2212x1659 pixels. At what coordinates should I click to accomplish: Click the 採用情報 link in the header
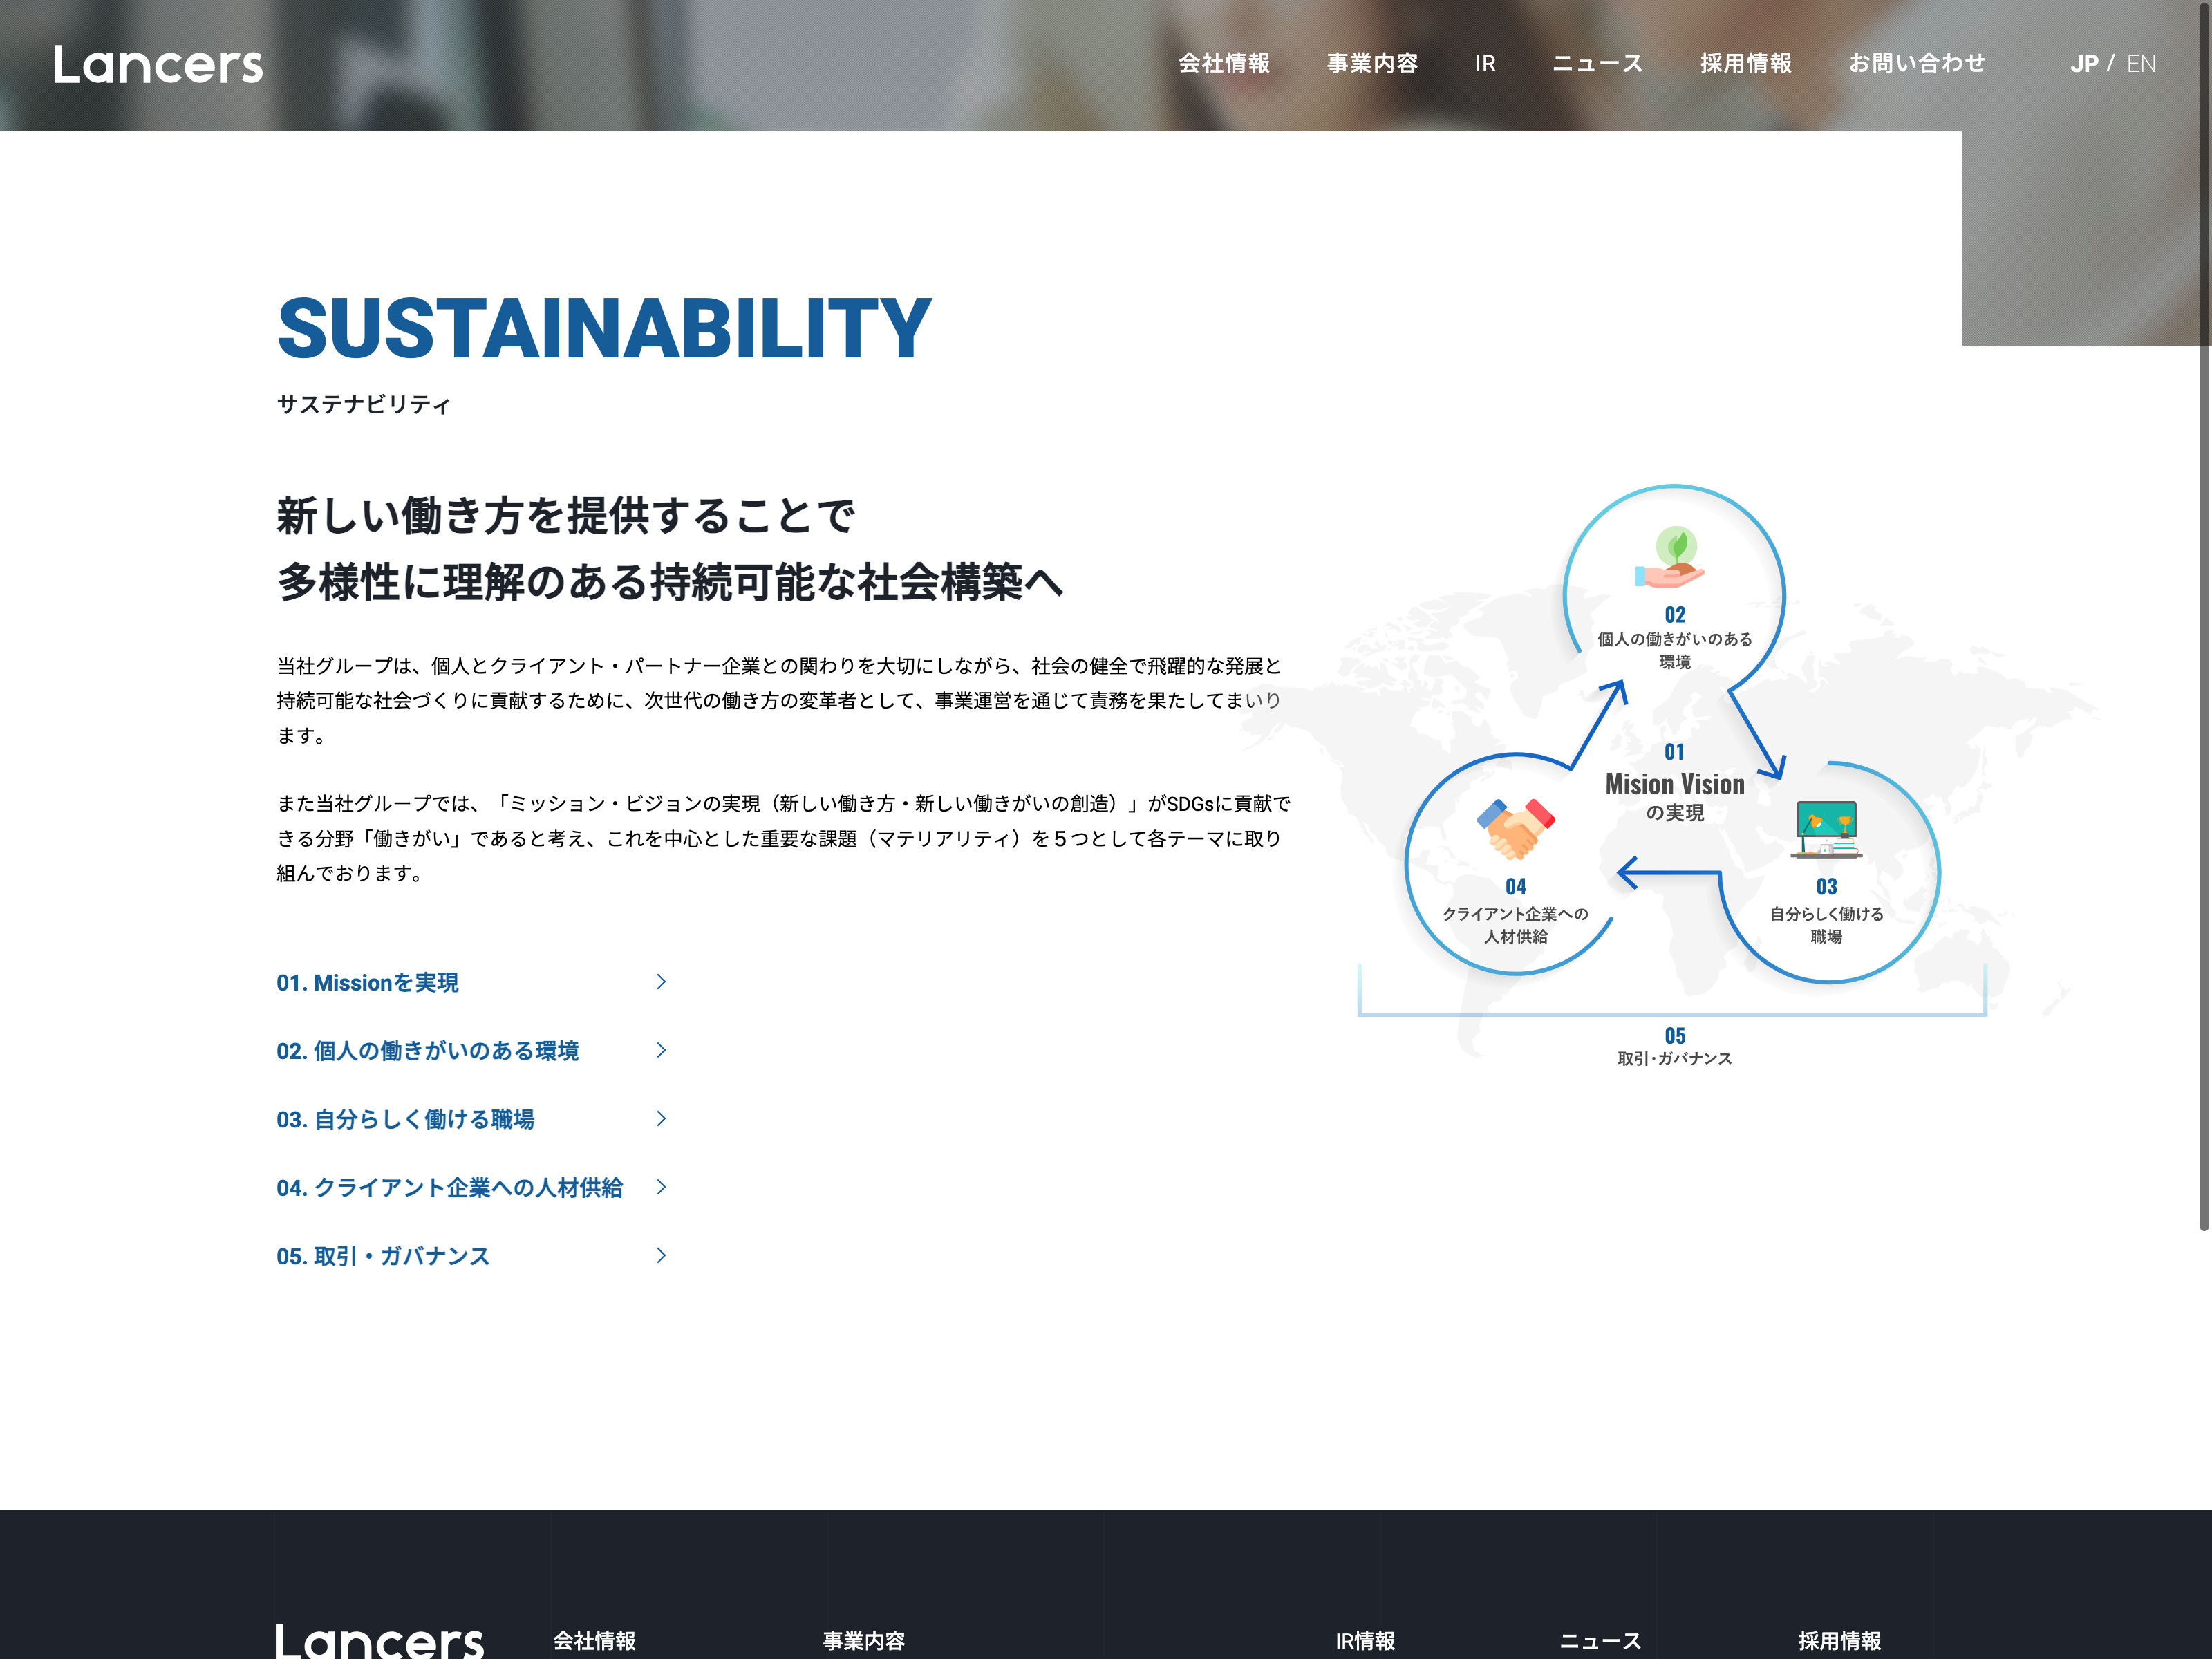pyautogui.click(x=1745, y=64)
